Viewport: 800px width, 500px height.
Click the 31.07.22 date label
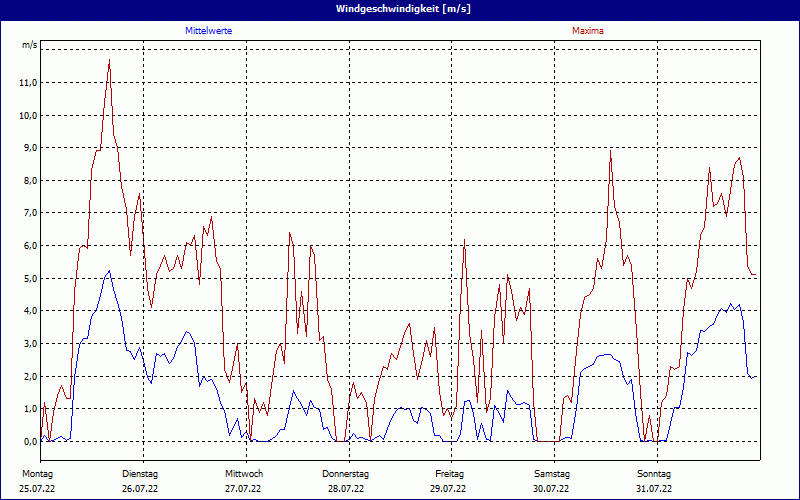coord(654,489)
